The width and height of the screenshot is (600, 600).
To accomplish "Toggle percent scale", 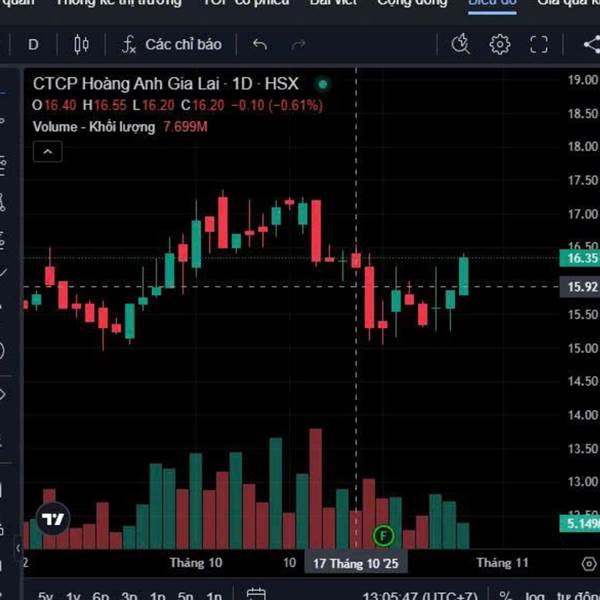I will (505, 596).
